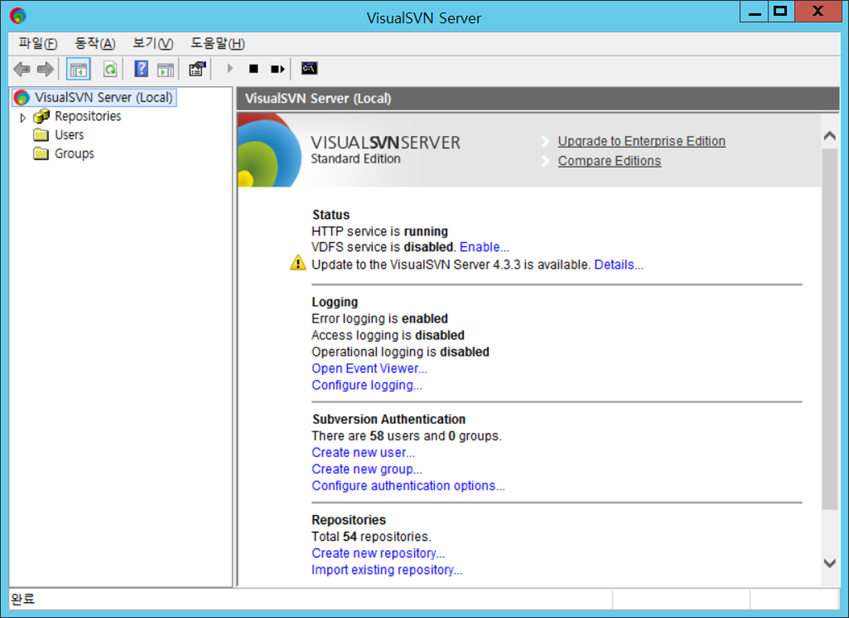Select Users in the tree

tap(69, 135)
